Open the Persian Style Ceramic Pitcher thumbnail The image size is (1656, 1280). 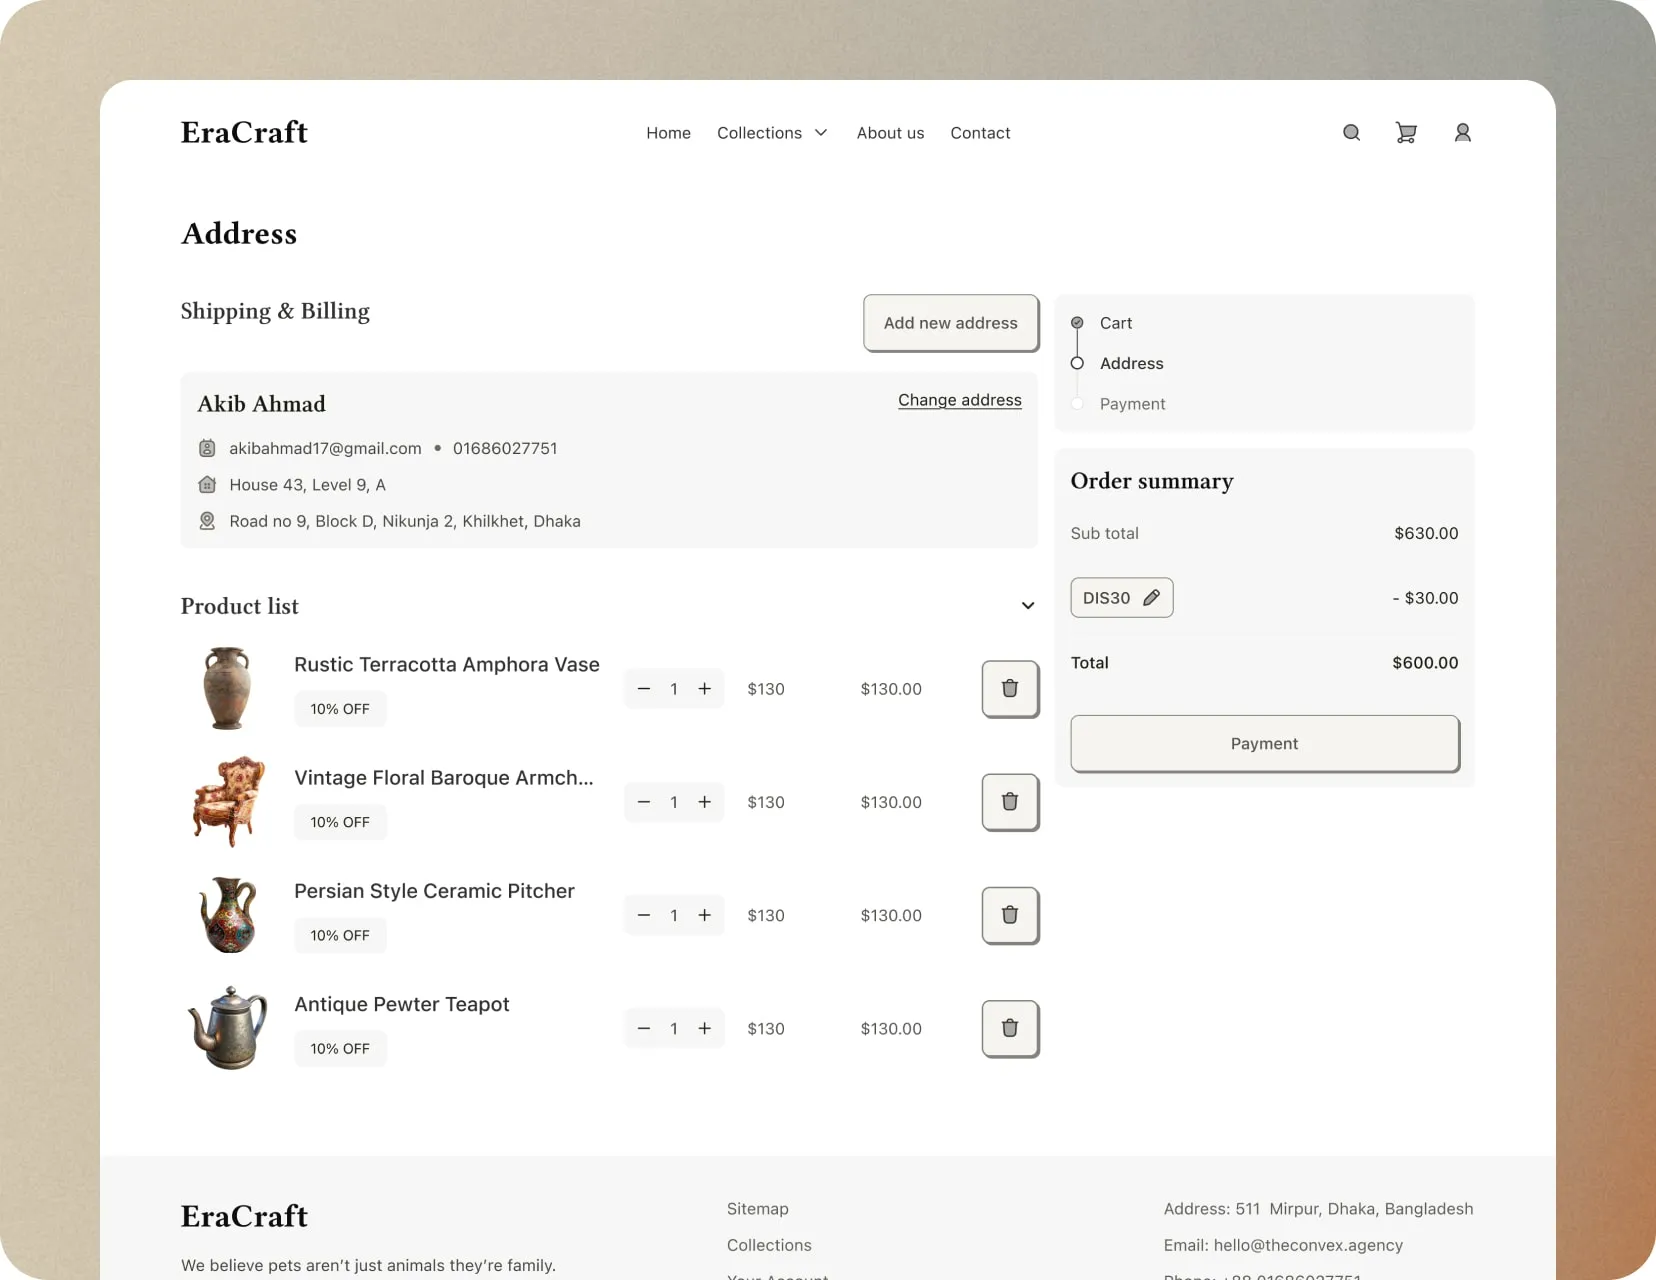229,915
